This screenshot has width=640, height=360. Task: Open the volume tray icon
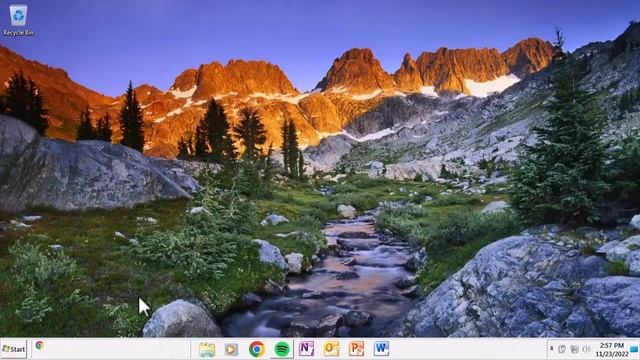(x=587, y=349)
